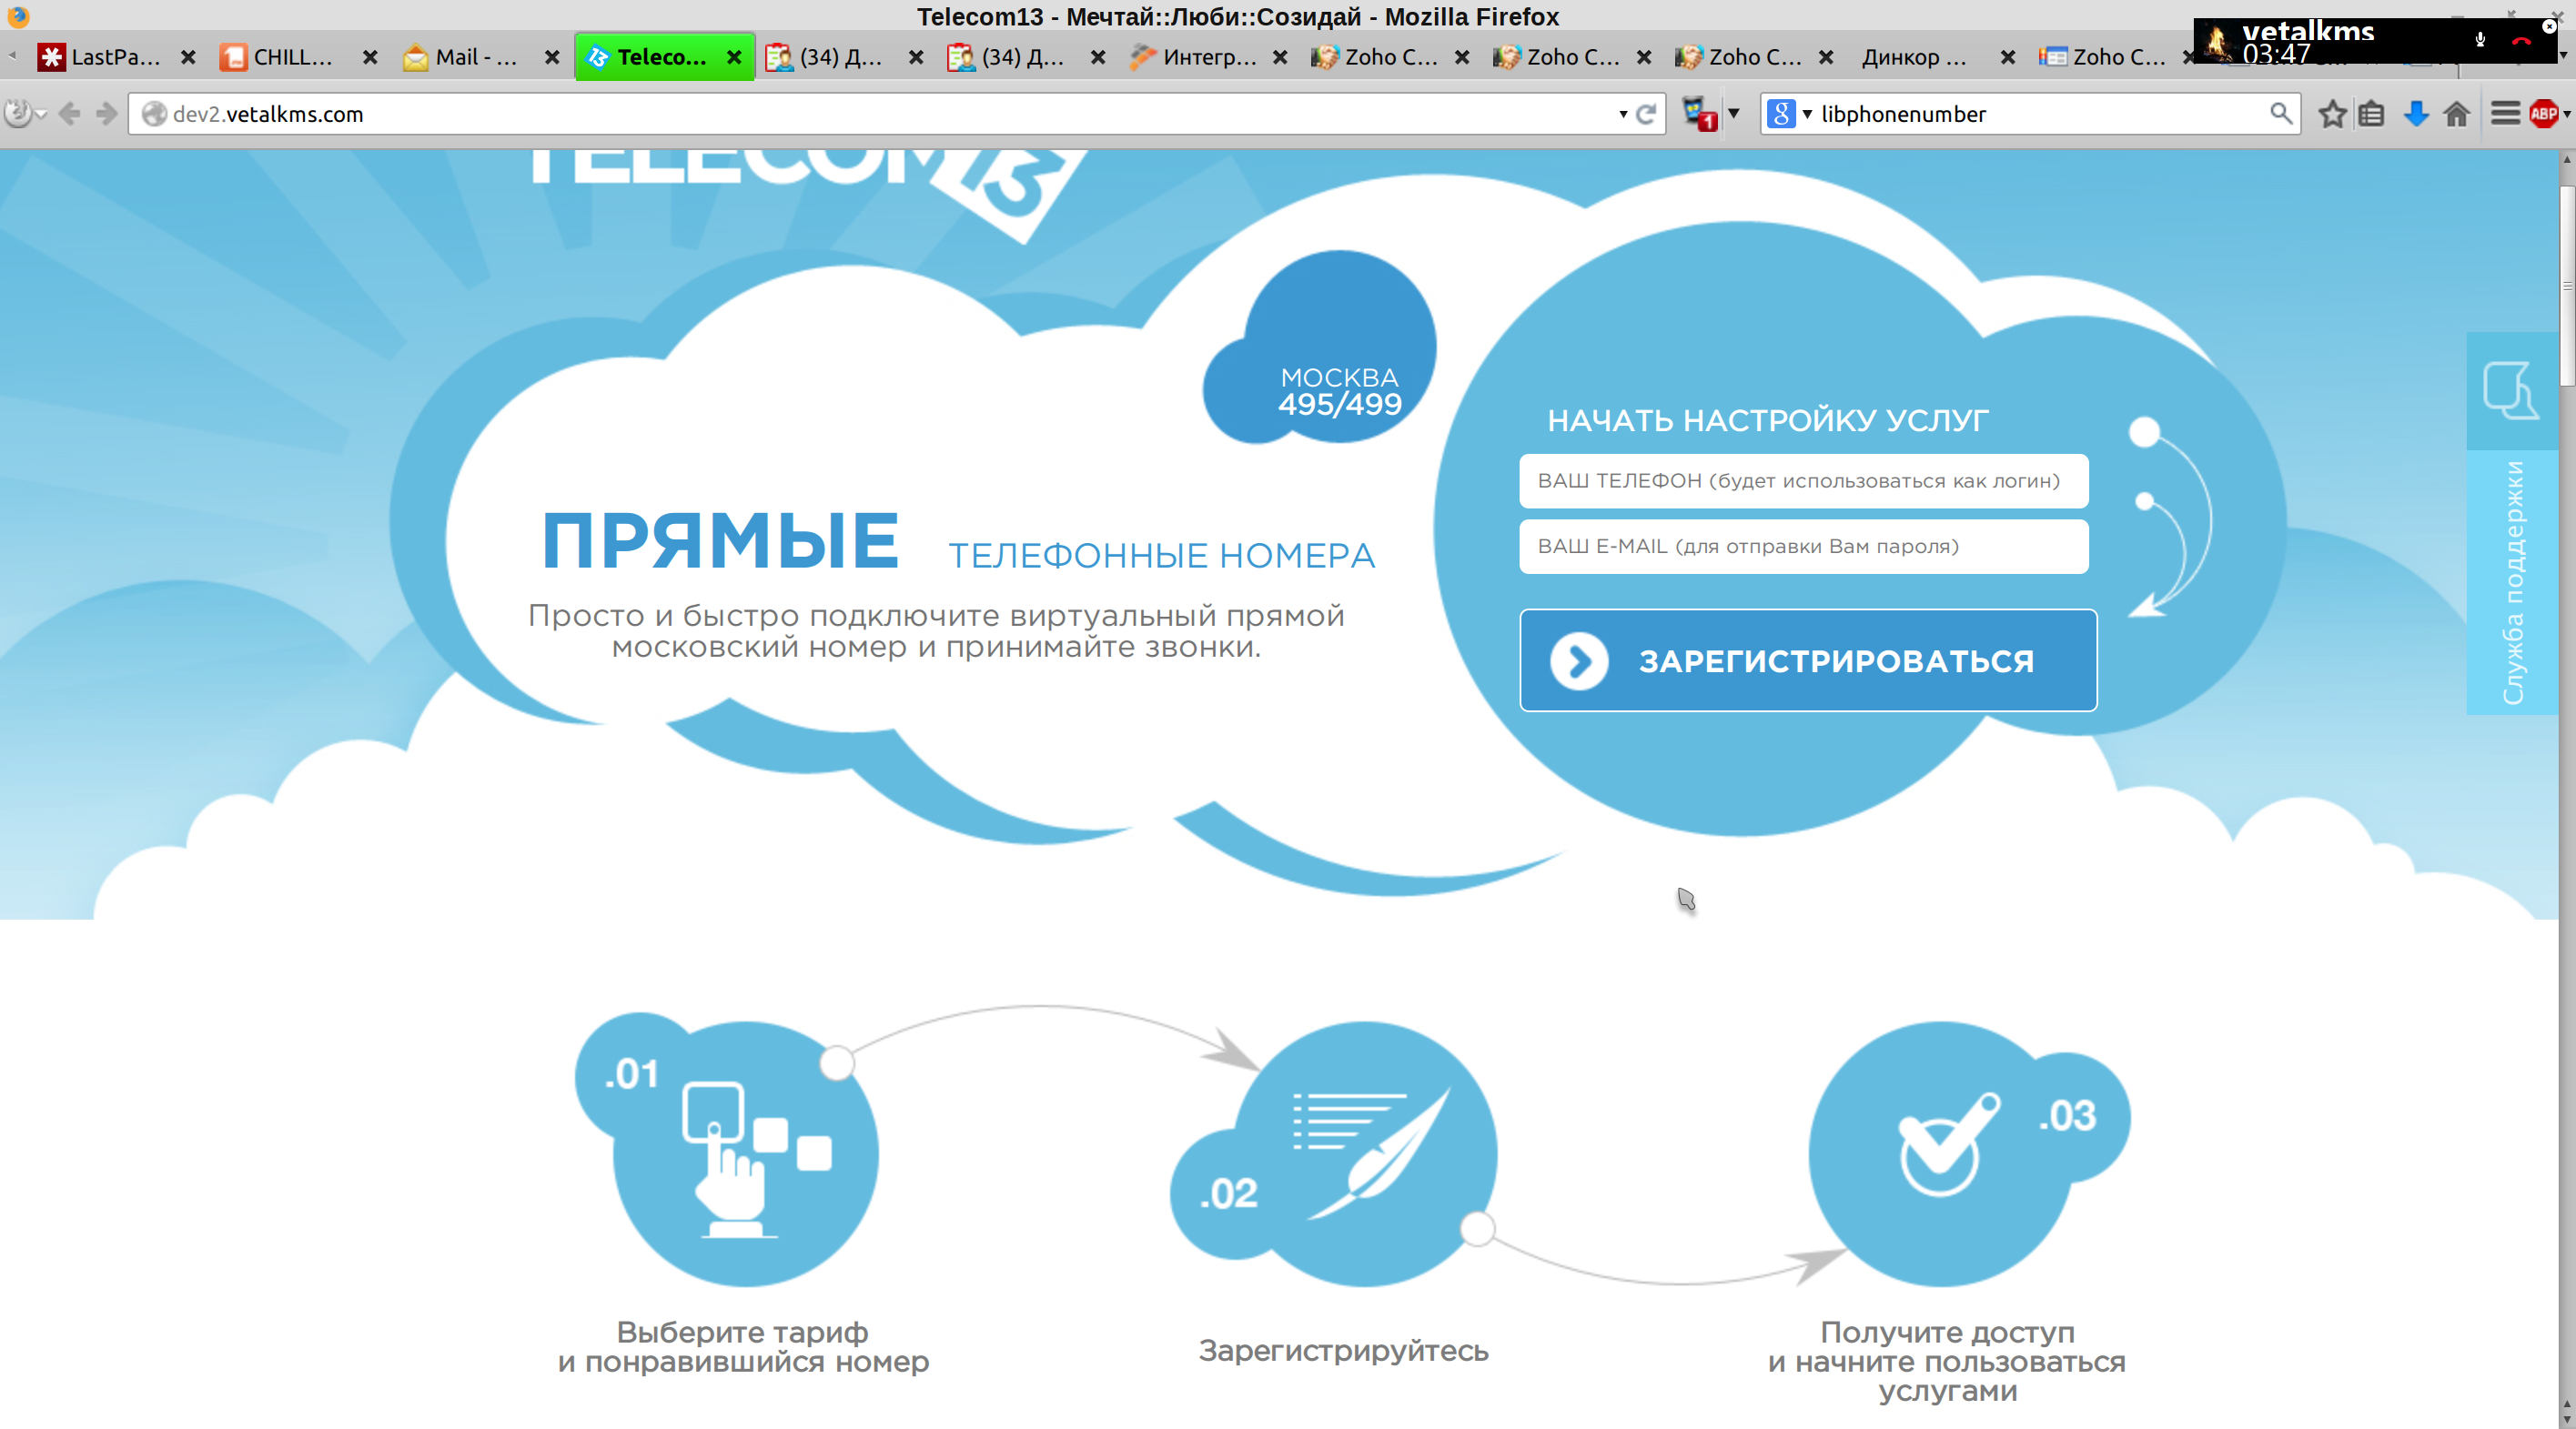The image size is (2576, 1429).
Task: Click the step .02 registration icon
Action: point(1364,1153)
